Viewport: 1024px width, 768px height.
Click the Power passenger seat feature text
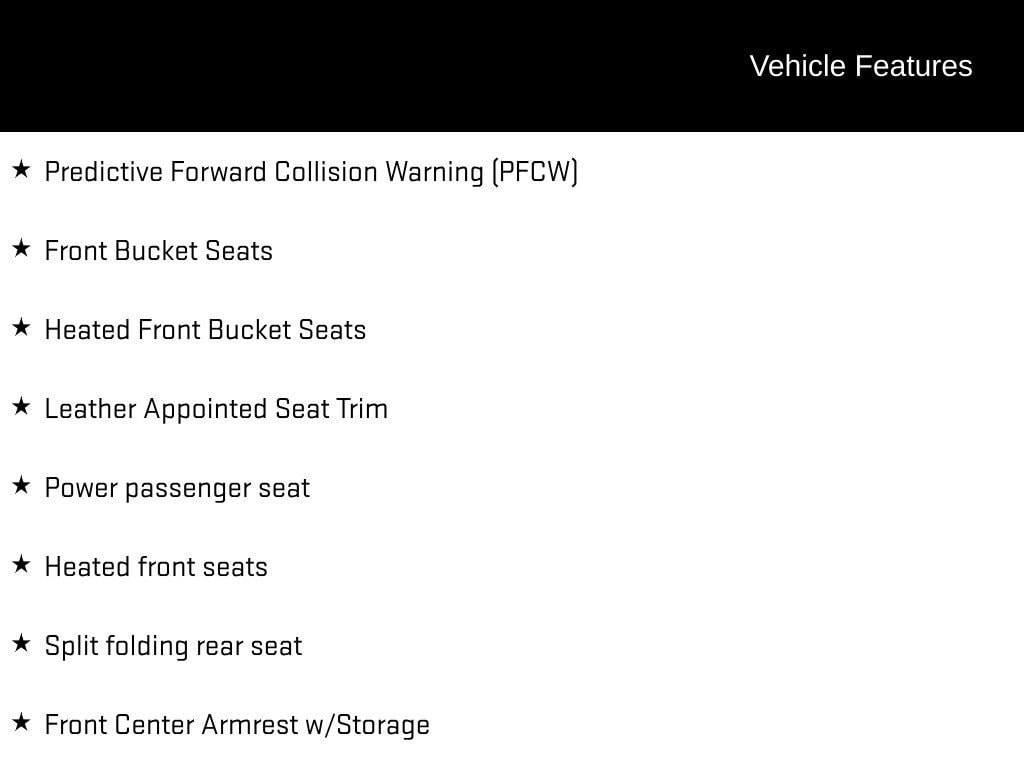coord(177,488)
